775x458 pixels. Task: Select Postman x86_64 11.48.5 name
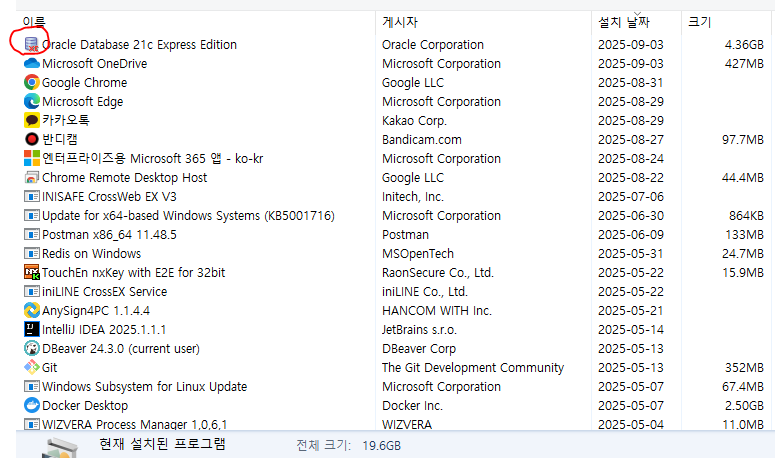109,235
